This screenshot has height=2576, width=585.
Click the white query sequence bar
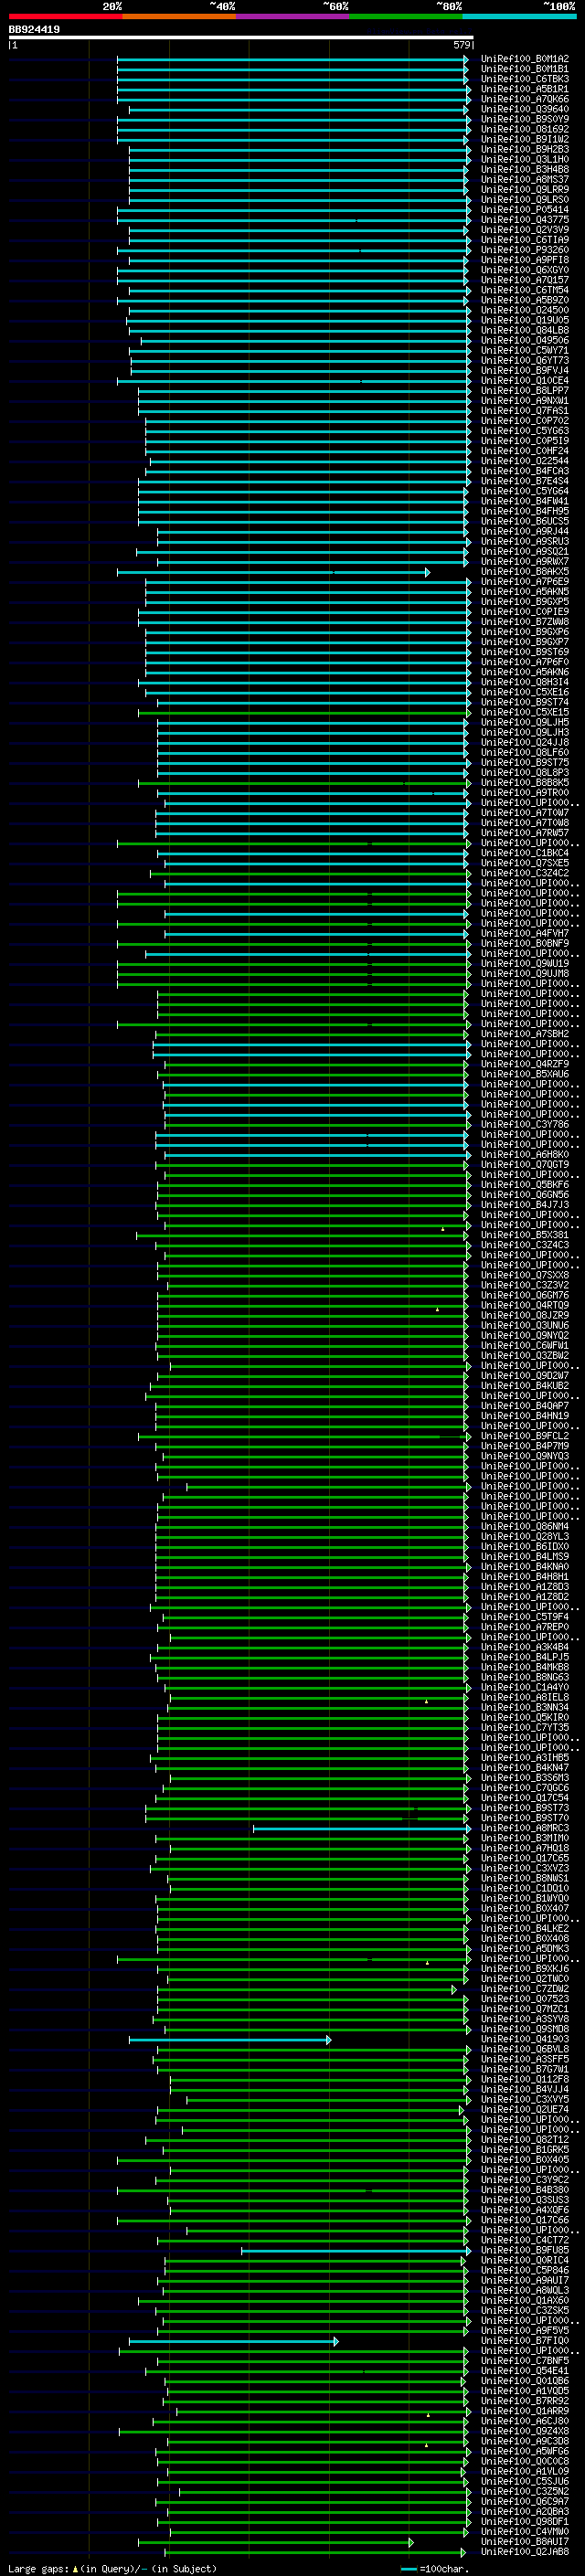point(241,38)
